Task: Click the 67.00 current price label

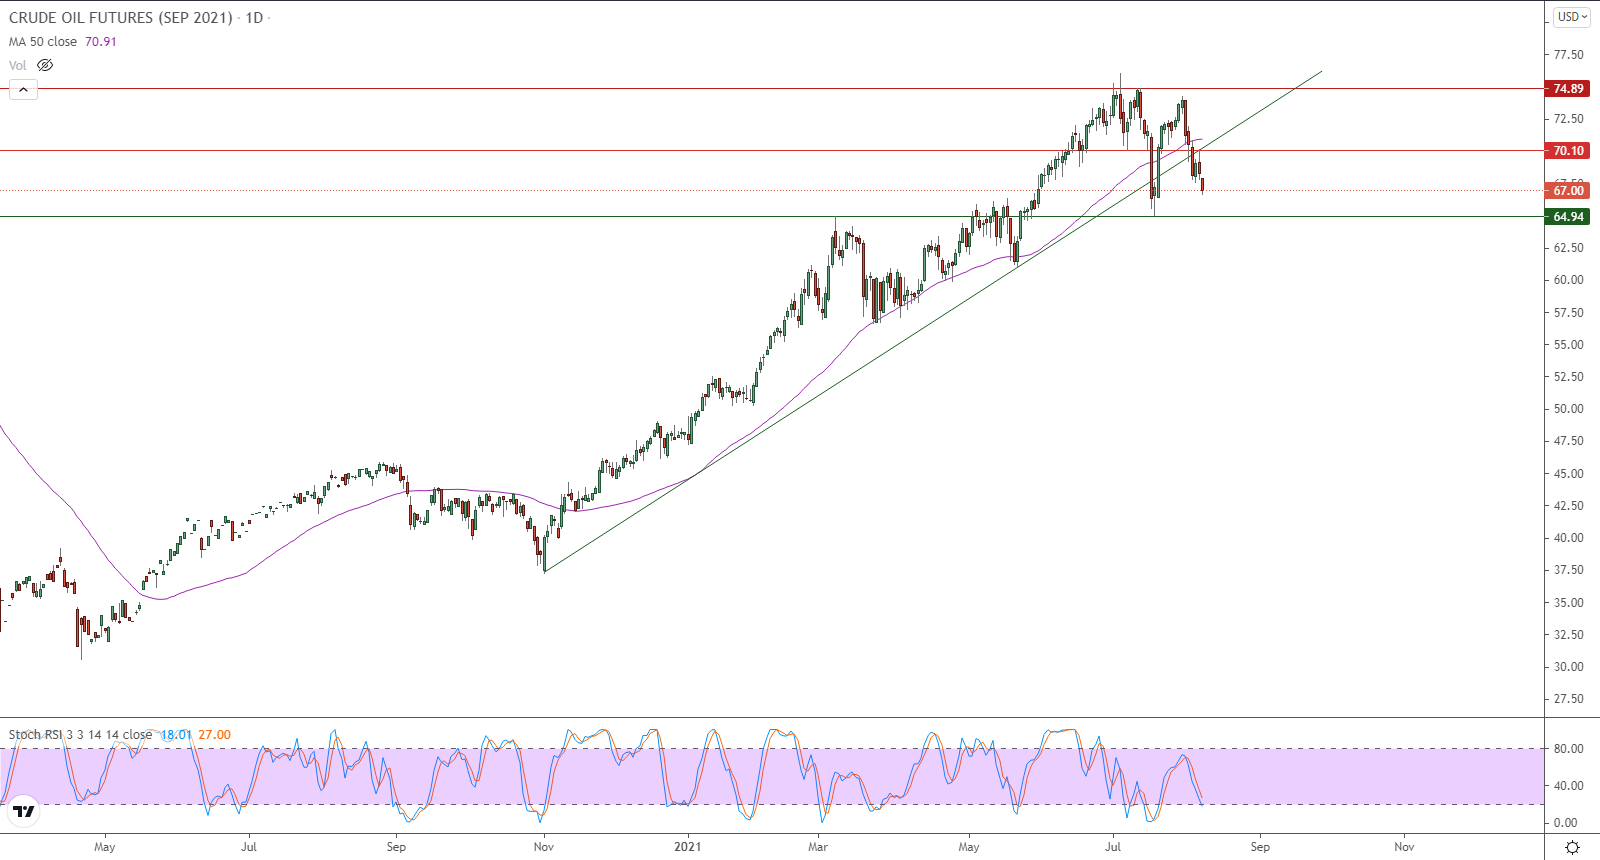Action: click(1568, 191)
